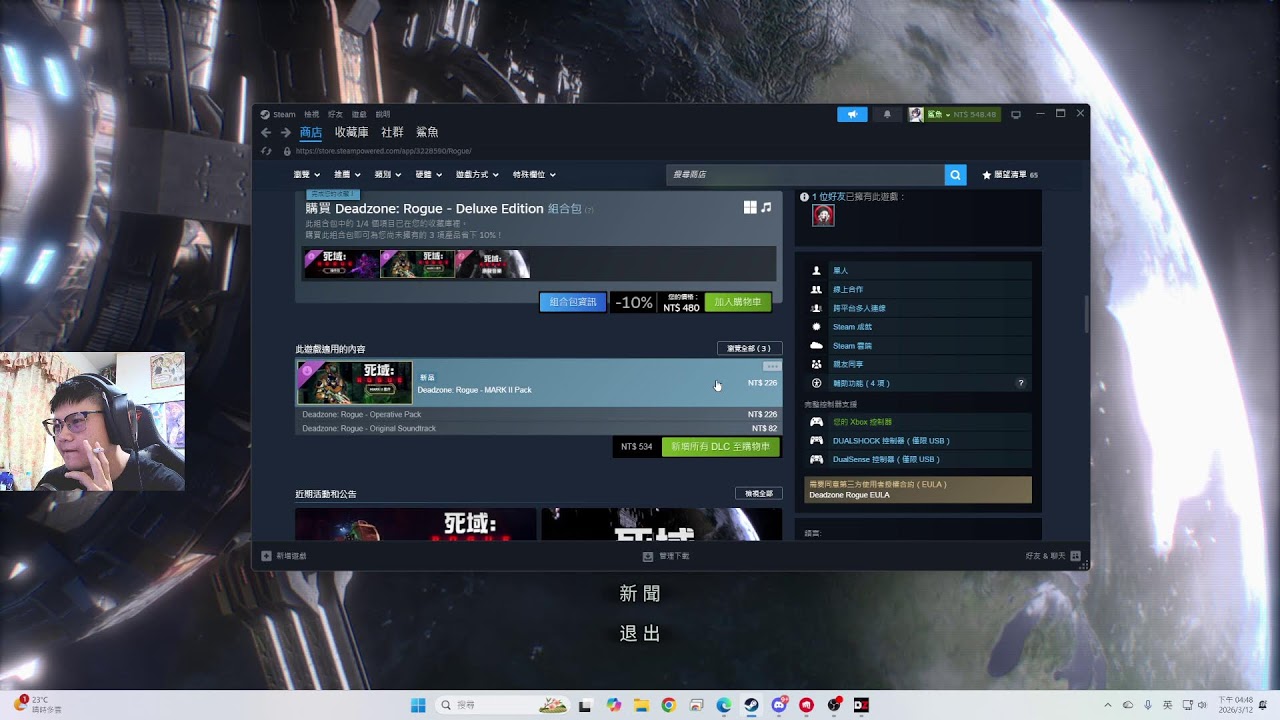Click the store URL address text
This screenshot has height=720, width=1280.
pyautogui.click(x=383, y=151)
